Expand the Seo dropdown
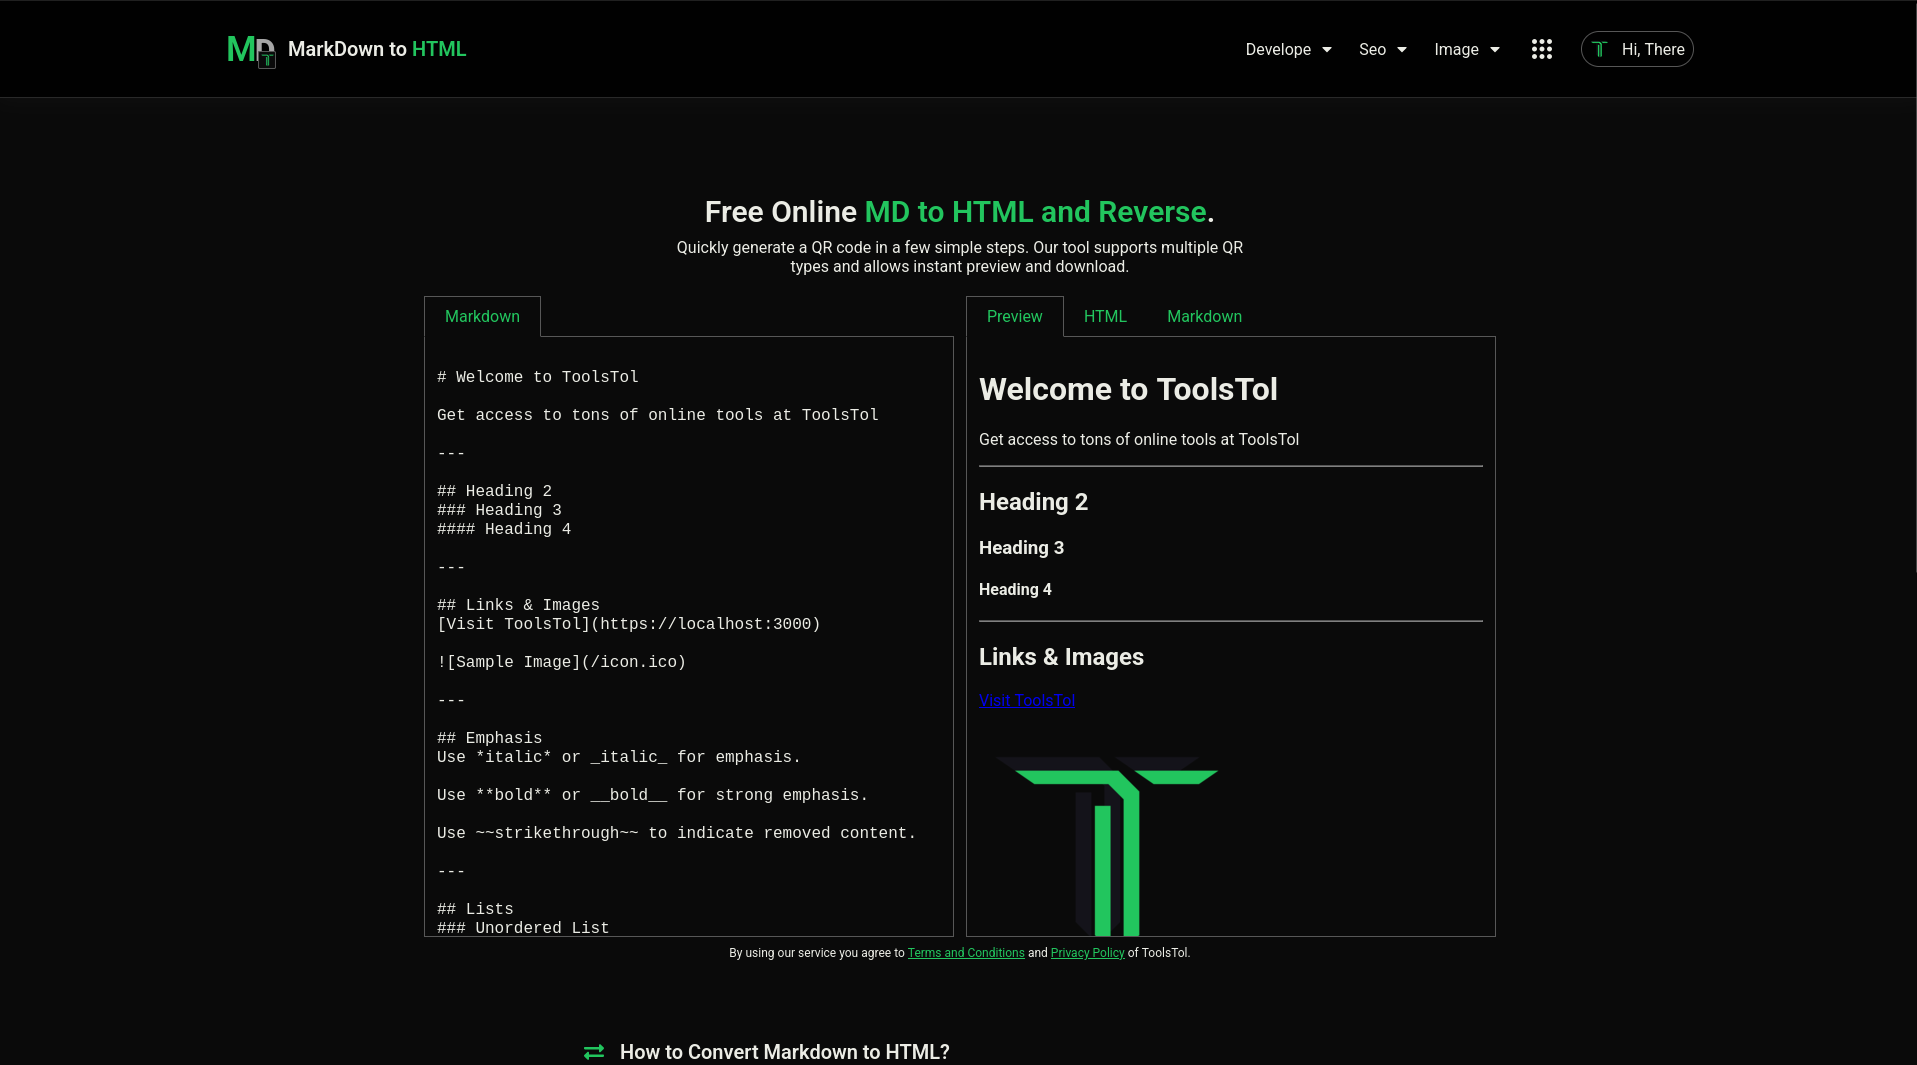The height and width of the screenshot is (1065, 1917). click(x=1382, y=49)
